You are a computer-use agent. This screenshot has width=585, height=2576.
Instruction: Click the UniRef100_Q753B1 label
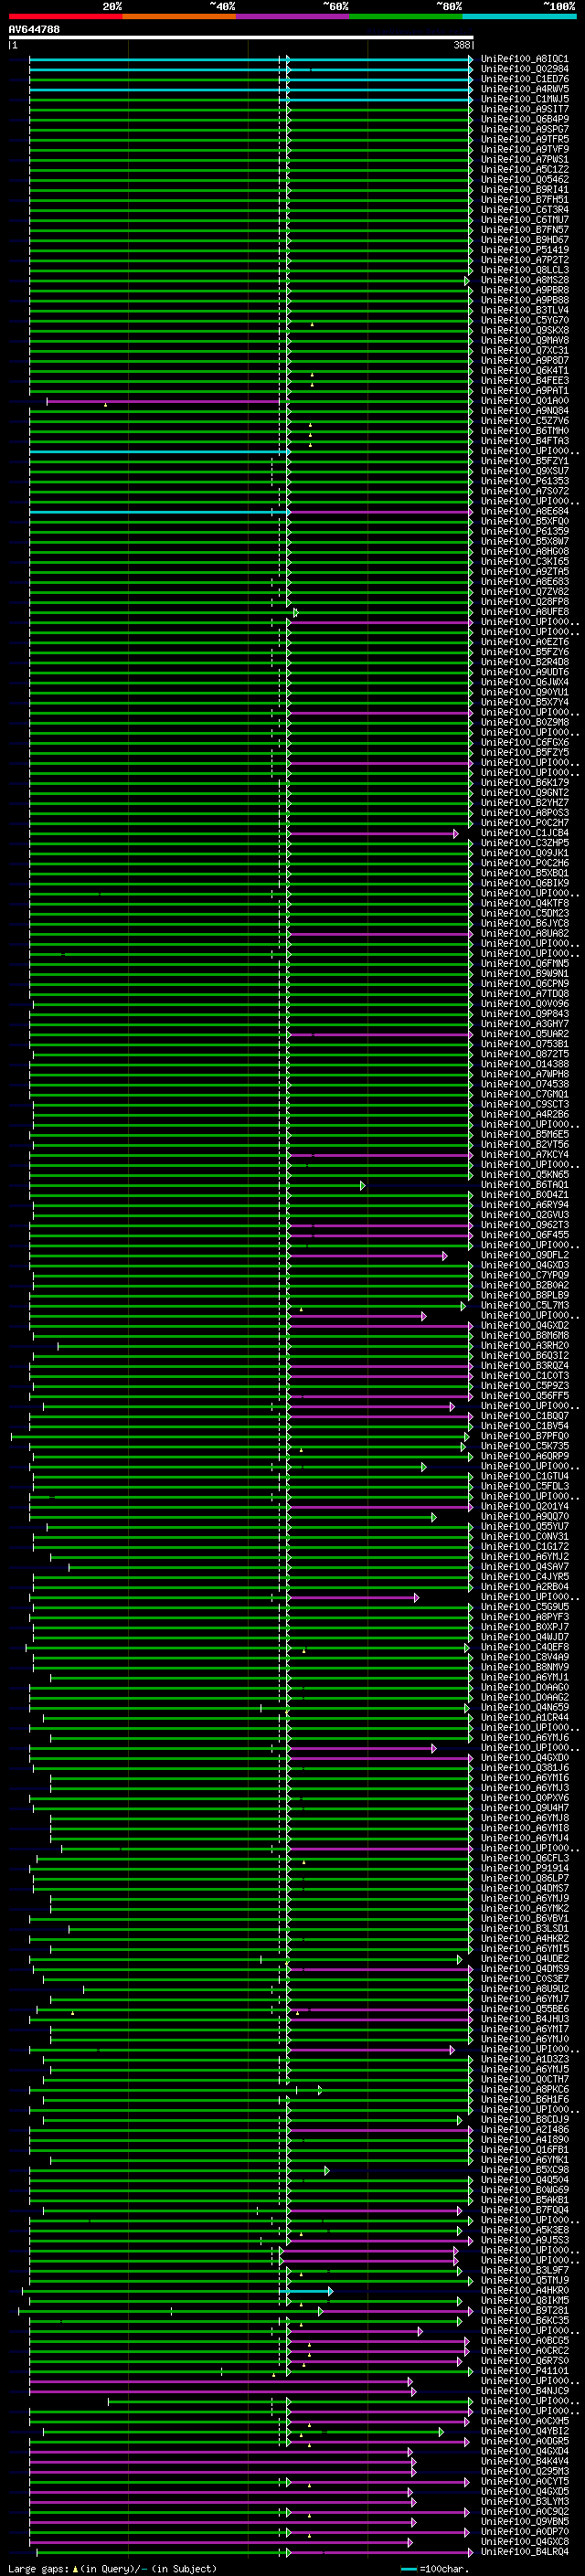click(524, 1044)
